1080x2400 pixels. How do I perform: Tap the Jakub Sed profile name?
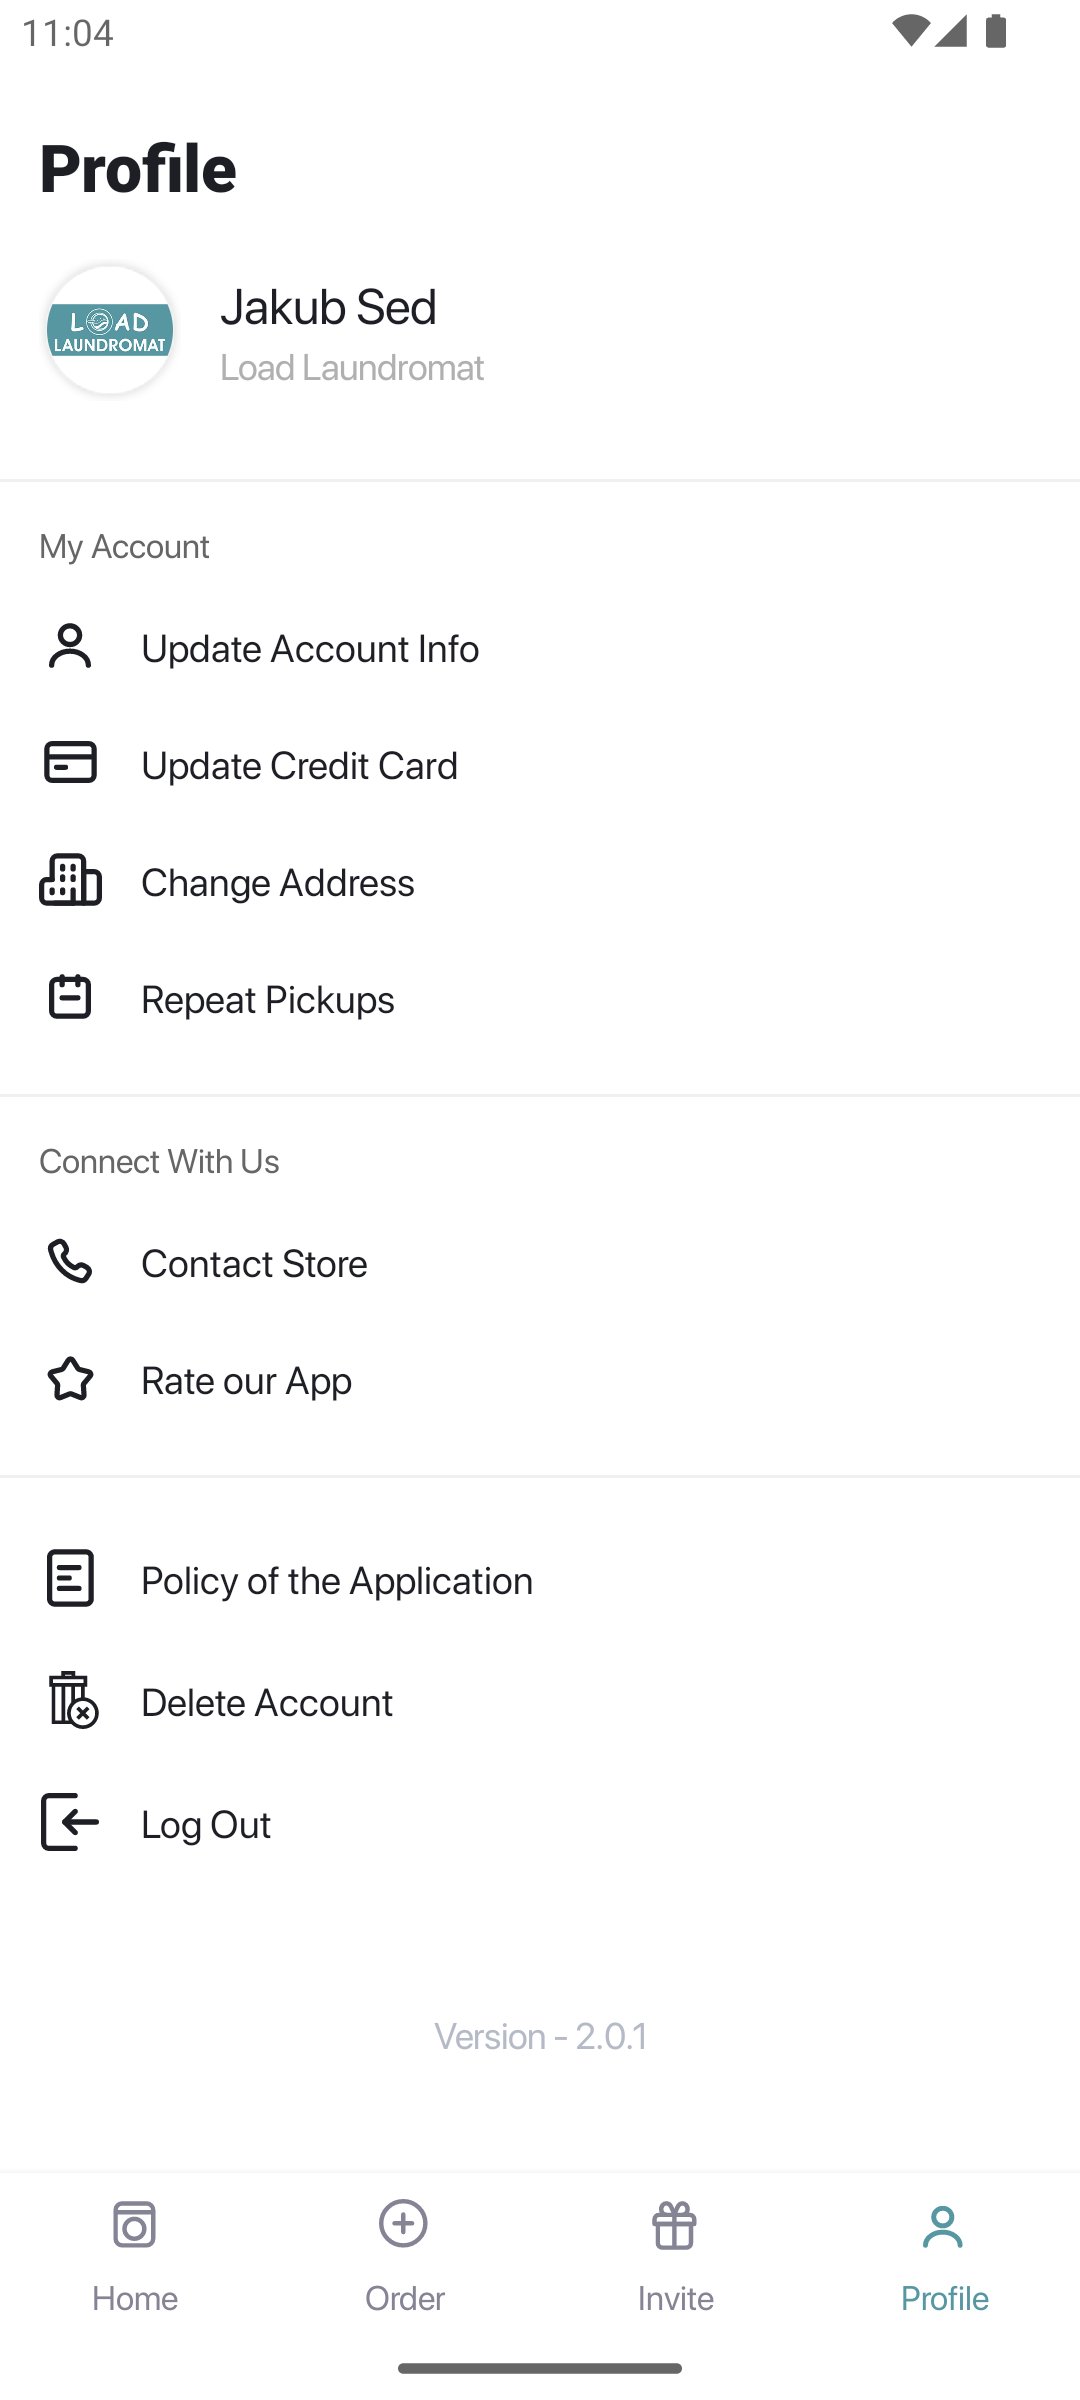[328, 307]
